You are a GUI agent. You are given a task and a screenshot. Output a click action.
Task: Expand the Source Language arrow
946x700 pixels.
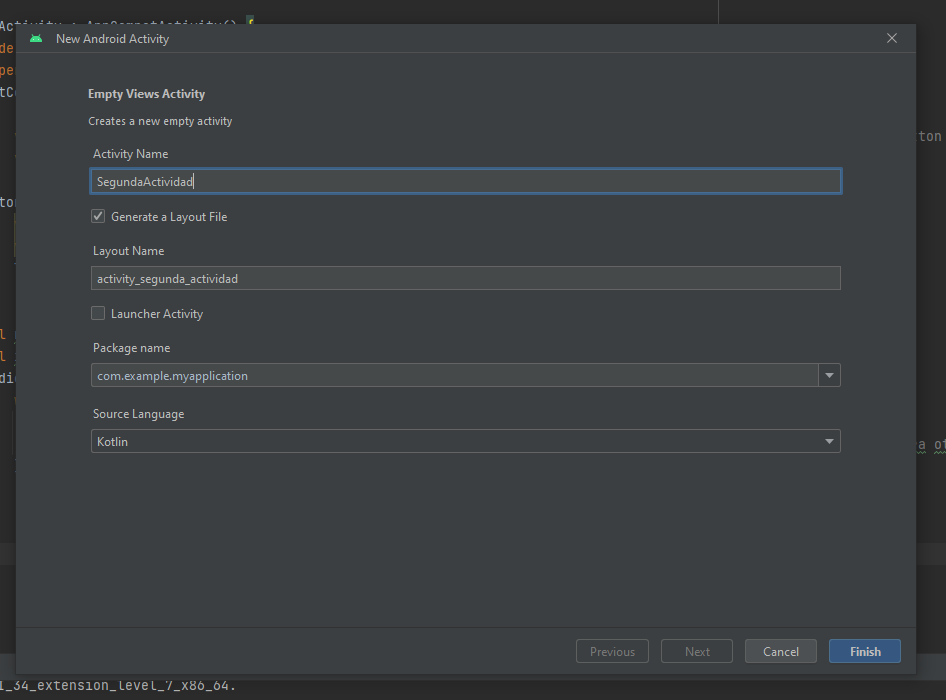[829, 441]
